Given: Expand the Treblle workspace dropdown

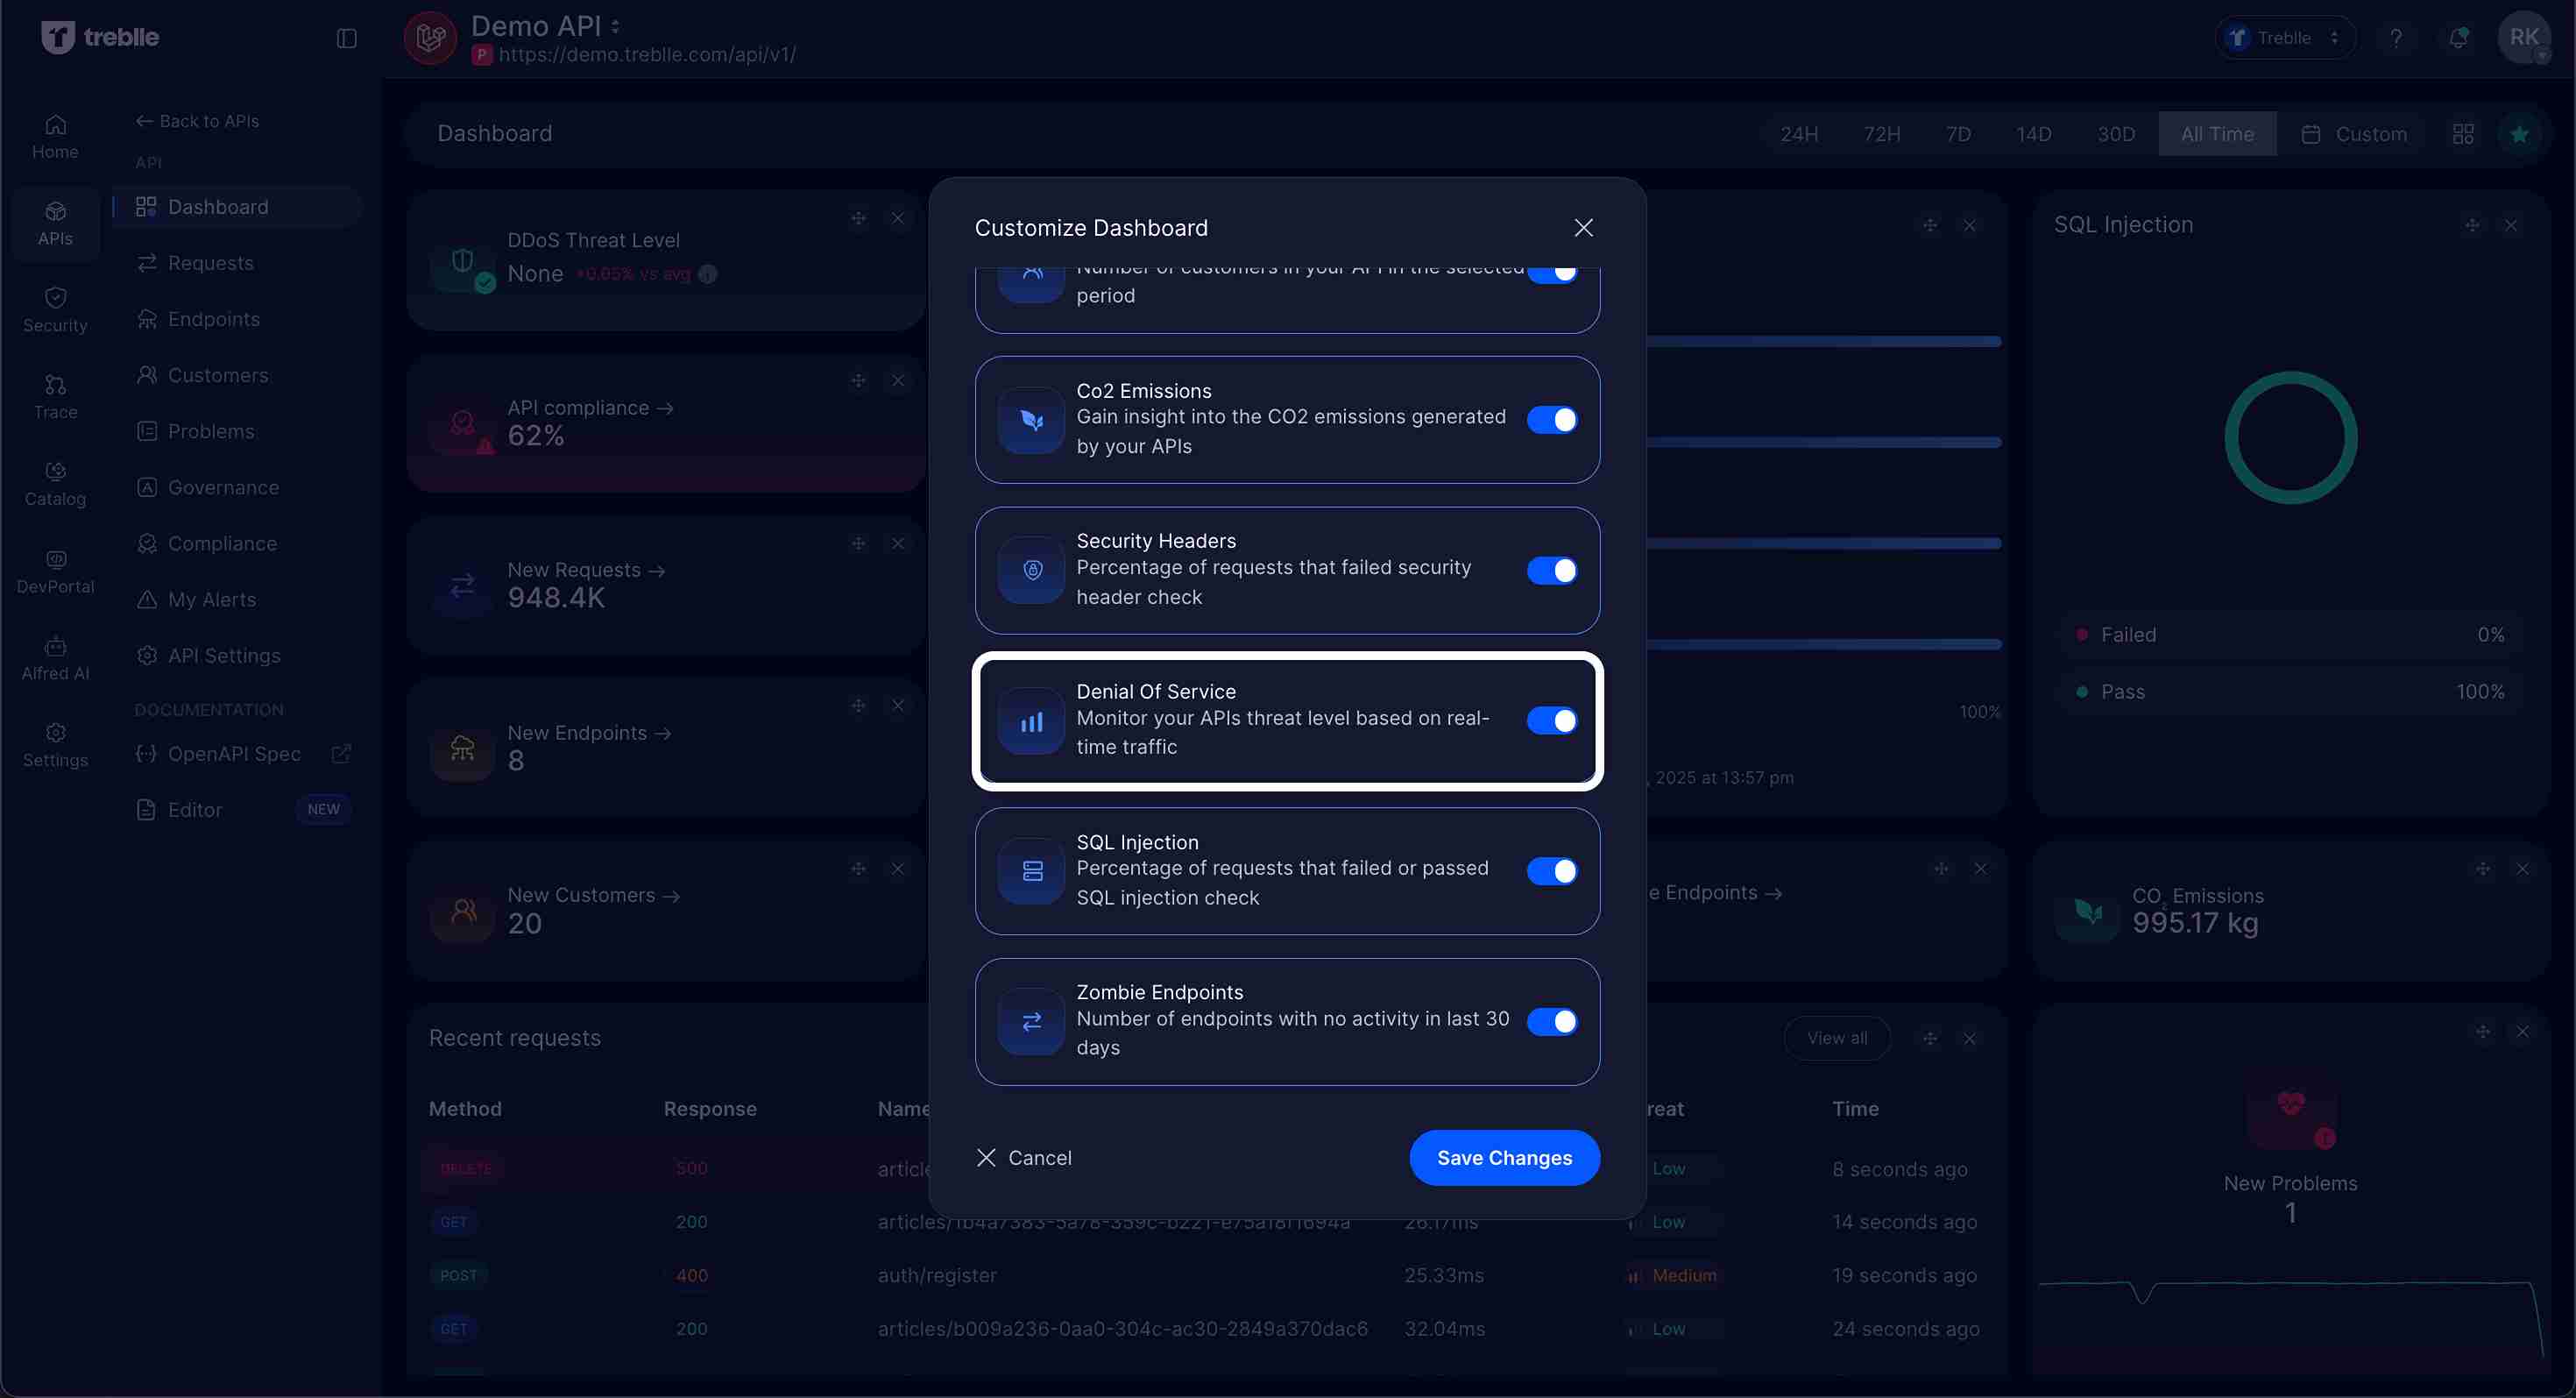Looking at the screenshot, I should click(2286, 37).
